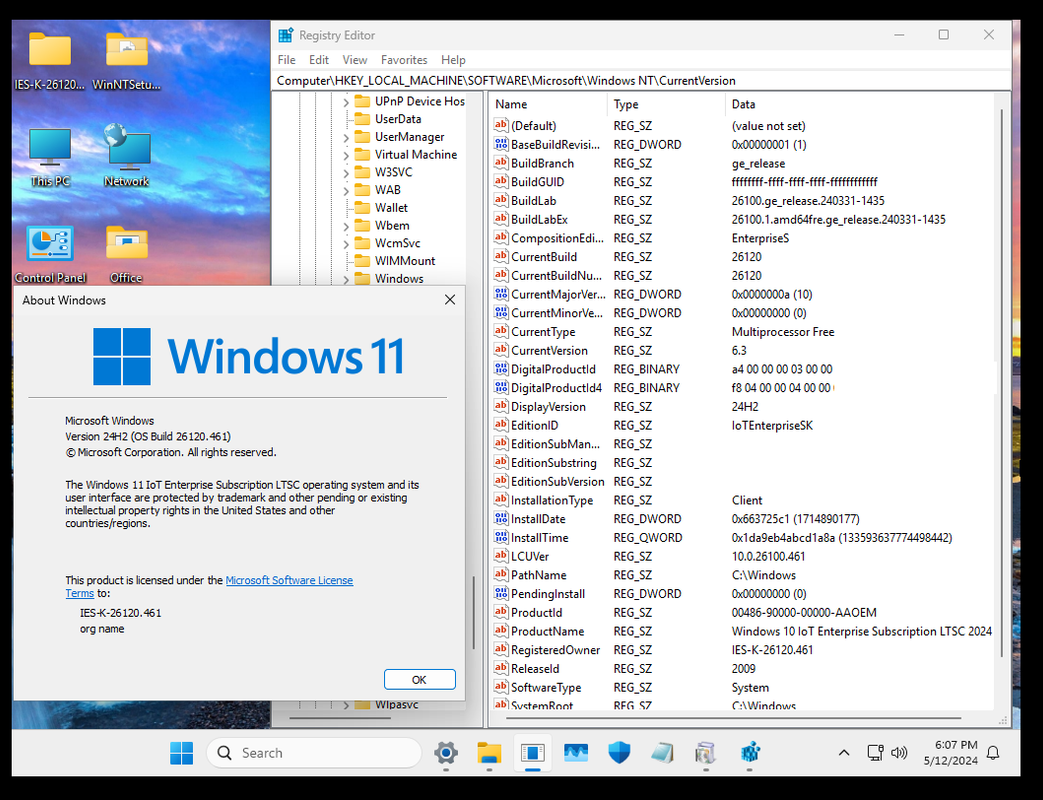Viewport: 1043px width, 800px height.
Task: Expand the W3SVC registry key
Action: 346,173
